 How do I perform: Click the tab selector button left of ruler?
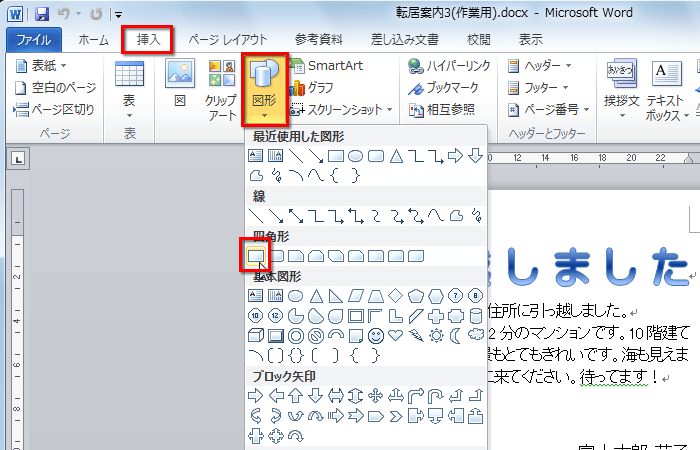18,158
